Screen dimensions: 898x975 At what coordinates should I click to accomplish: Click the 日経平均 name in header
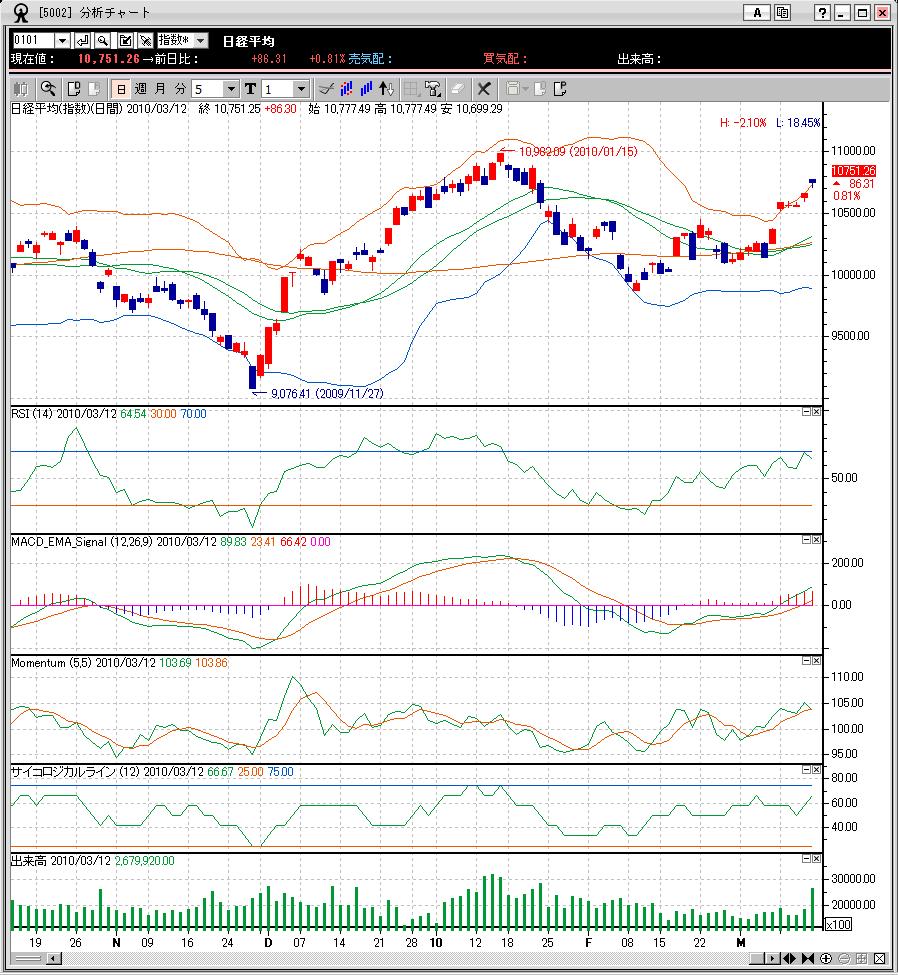coord(248,41)
